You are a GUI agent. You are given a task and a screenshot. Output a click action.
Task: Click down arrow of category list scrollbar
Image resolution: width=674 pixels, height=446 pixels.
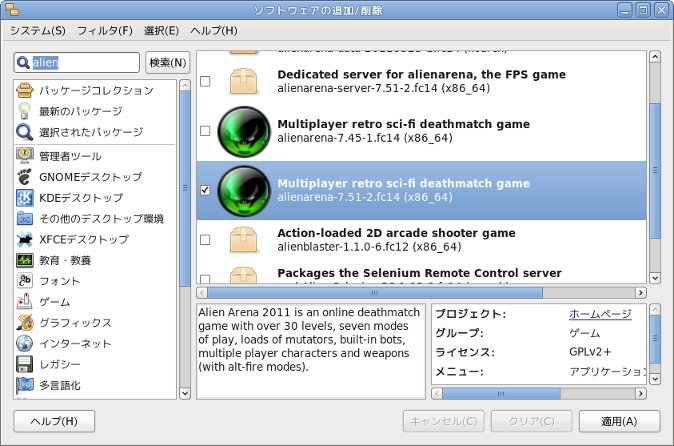185,393
